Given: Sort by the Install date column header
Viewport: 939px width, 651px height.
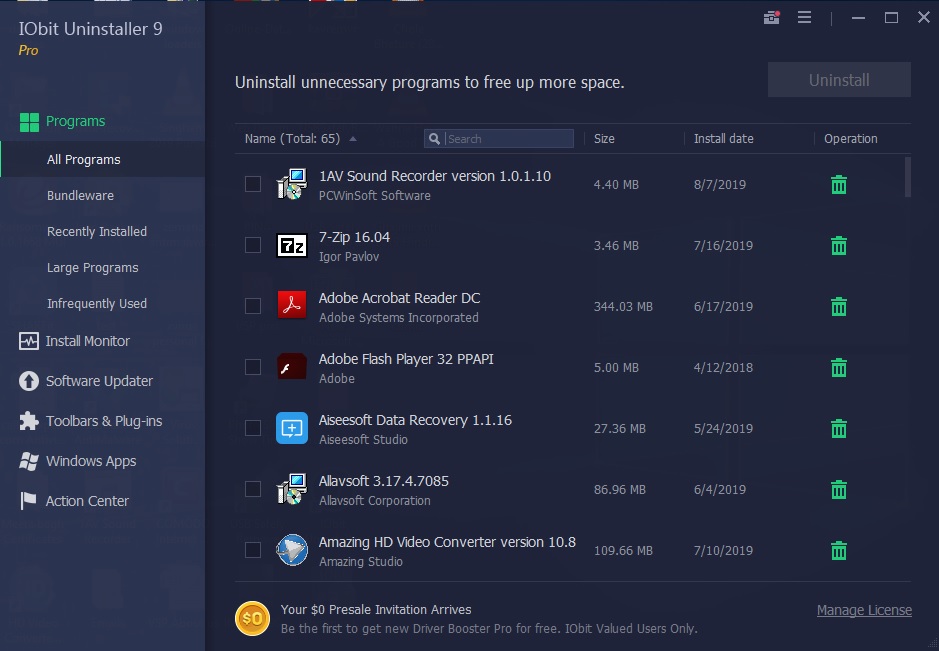Looking at the screenshot, I should pos(723,139).
